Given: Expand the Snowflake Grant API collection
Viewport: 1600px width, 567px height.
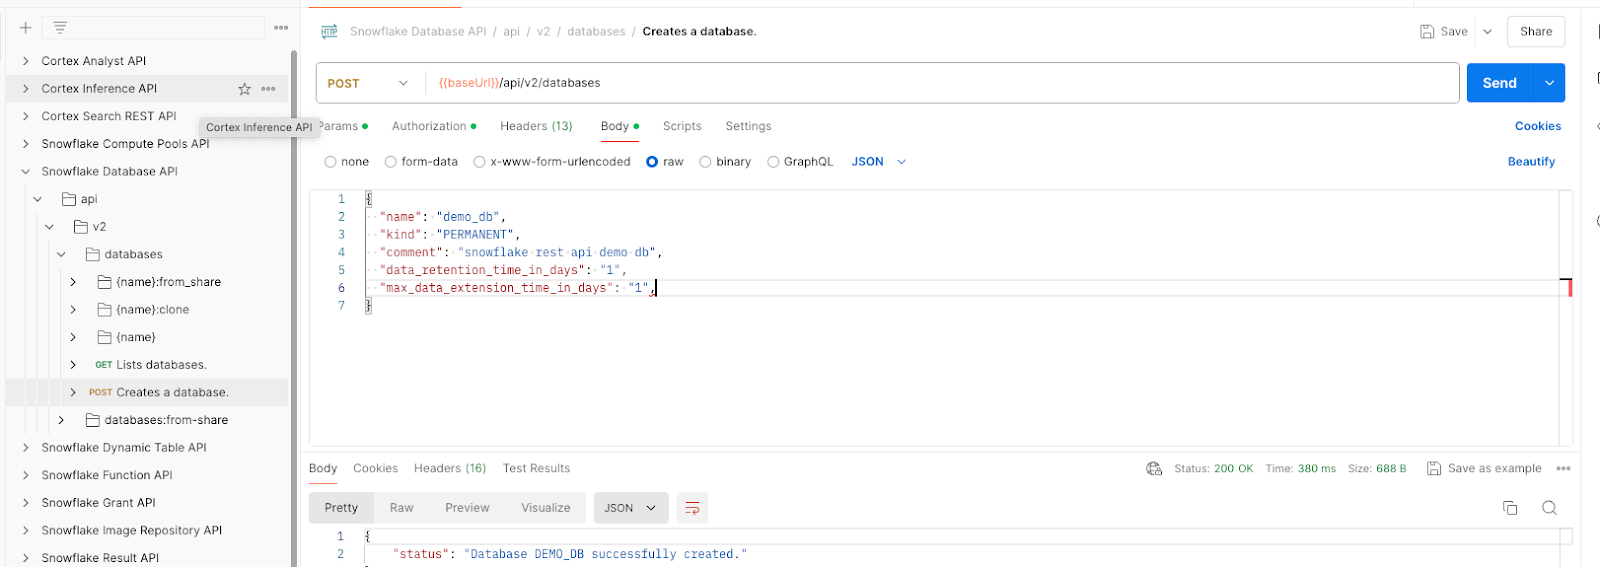Looking at the screenshot, I should point(26,503).
